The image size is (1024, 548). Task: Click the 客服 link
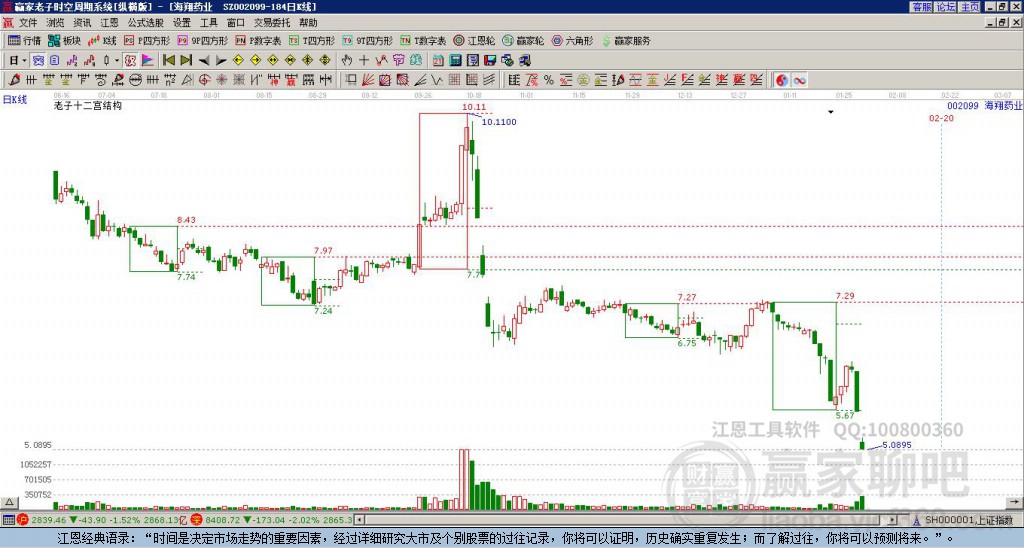click(x=921, y=7)
